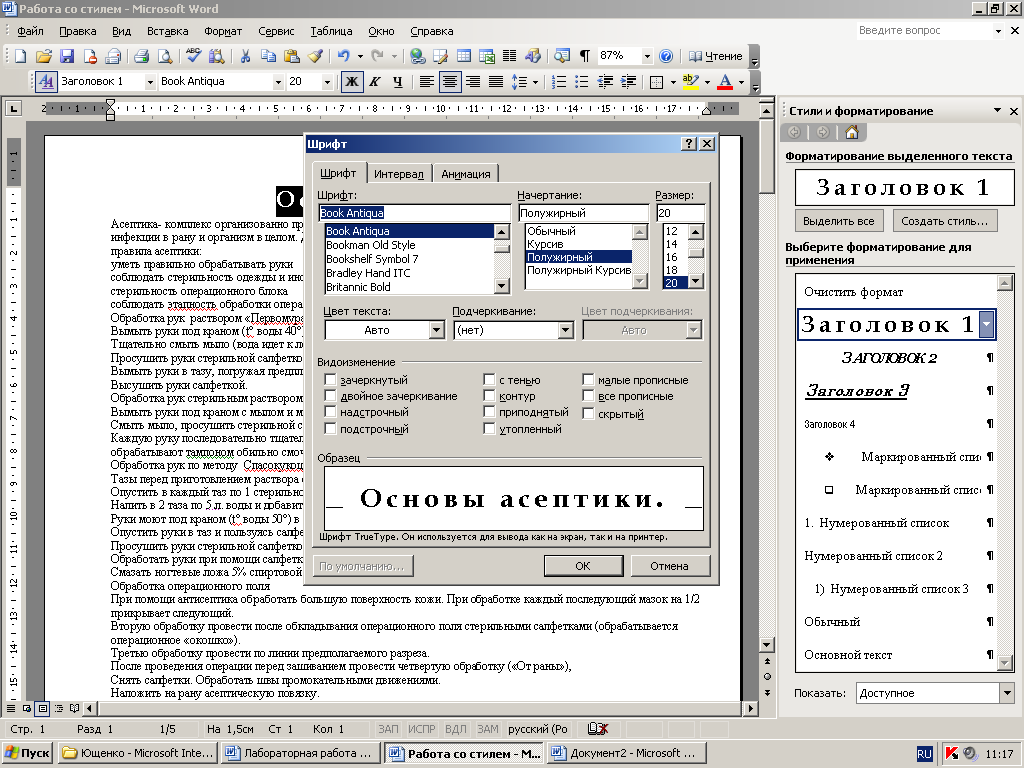Open the Таблица menu
Image resolution: width=1024 pixels, height=768 pixels.
[x=331, y=31]
